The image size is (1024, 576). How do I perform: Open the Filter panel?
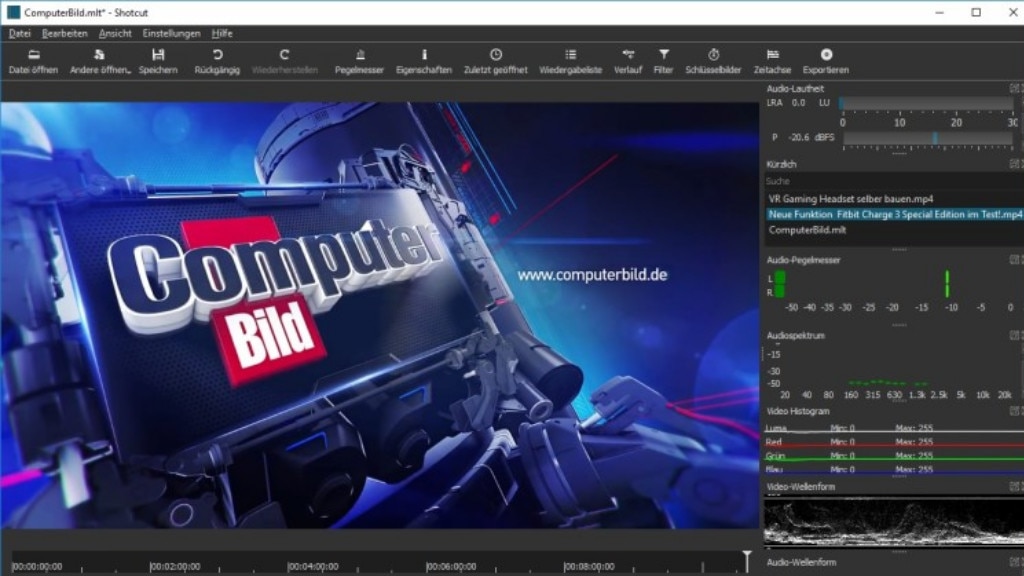(x=664, y=61)
